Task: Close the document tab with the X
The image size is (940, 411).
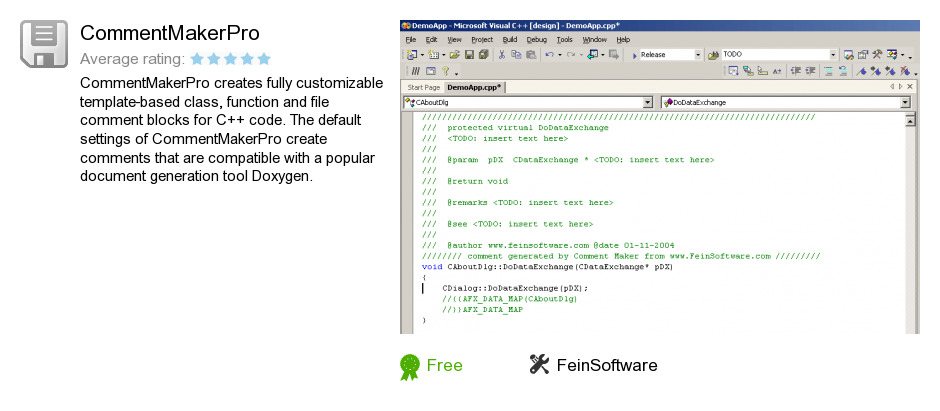Action: tap(909, 87)
